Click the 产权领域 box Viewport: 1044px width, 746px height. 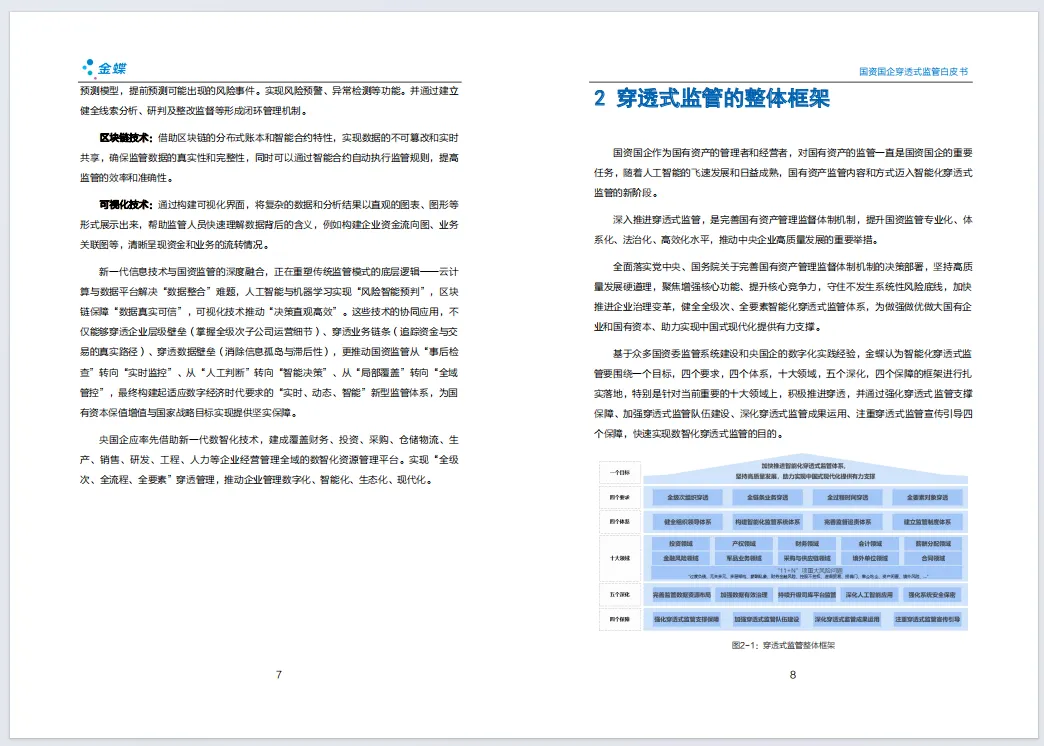(744, 544)
